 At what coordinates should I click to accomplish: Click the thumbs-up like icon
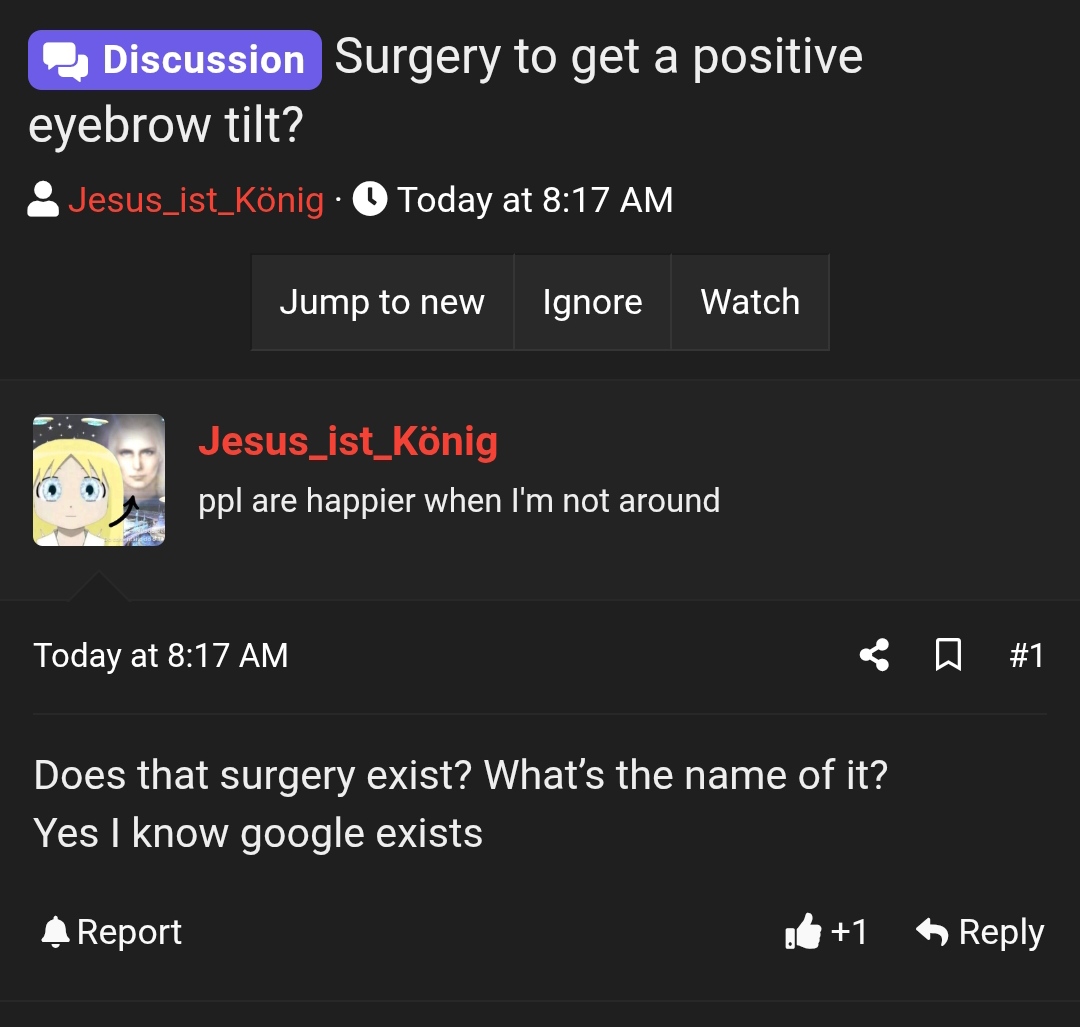(803, 933)
